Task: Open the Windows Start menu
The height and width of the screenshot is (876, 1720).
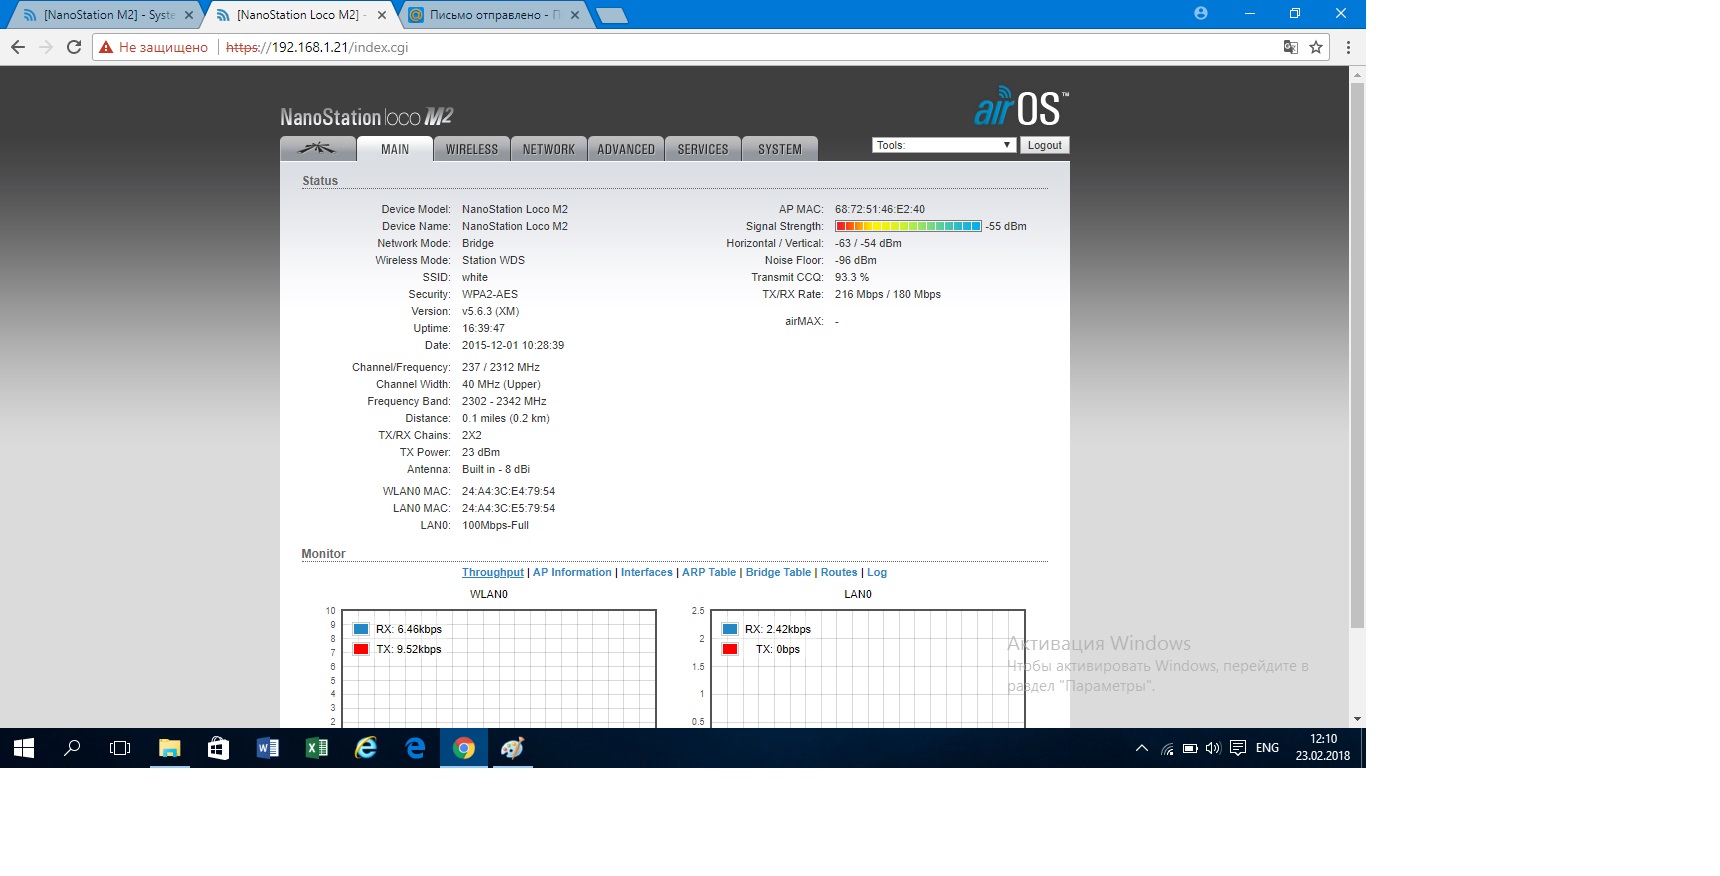Action: point(24,748)
